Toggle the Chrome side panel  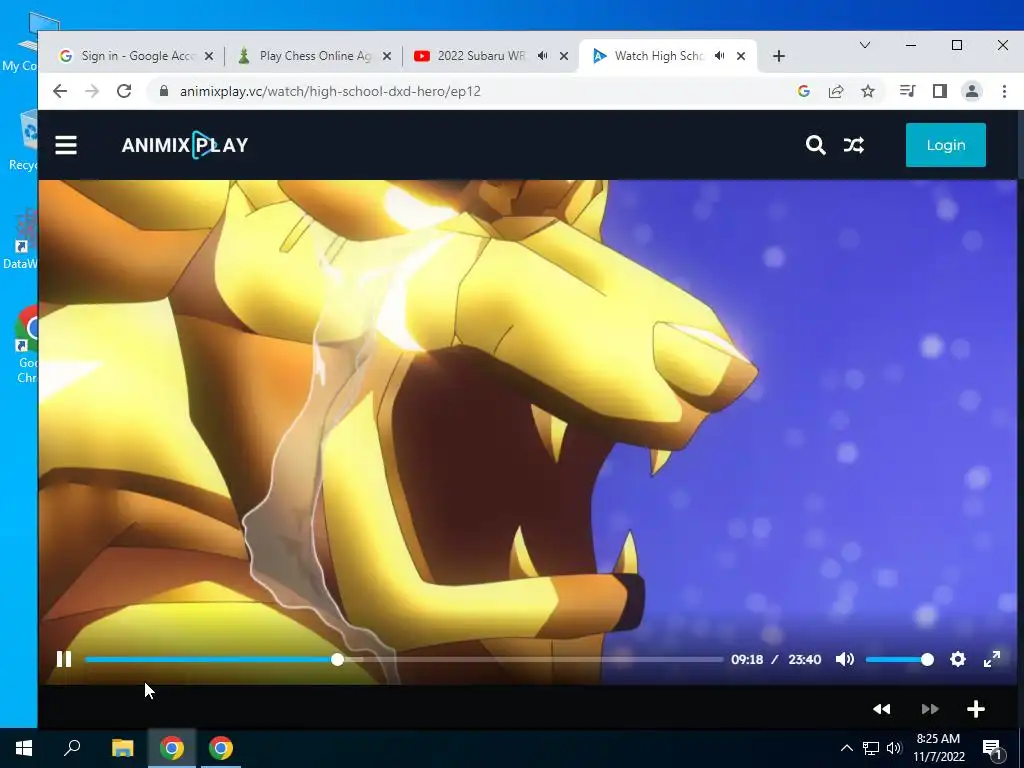tap(940, 91)
